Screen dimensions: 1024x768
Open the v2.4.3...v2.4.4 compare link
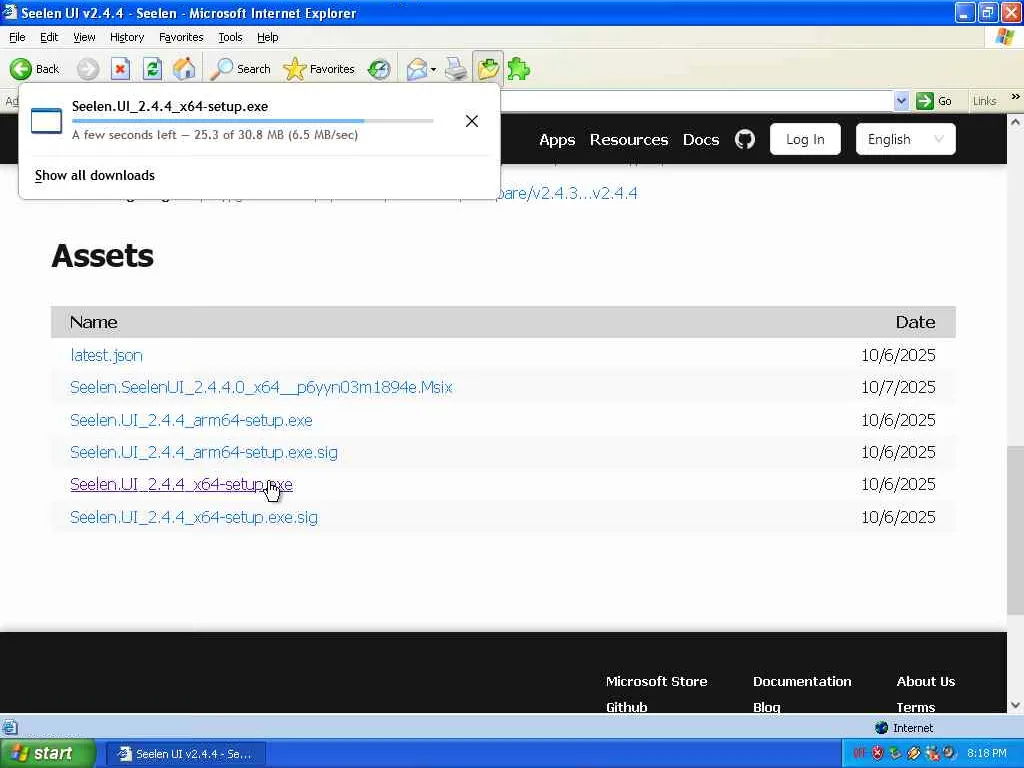(568, 193)
